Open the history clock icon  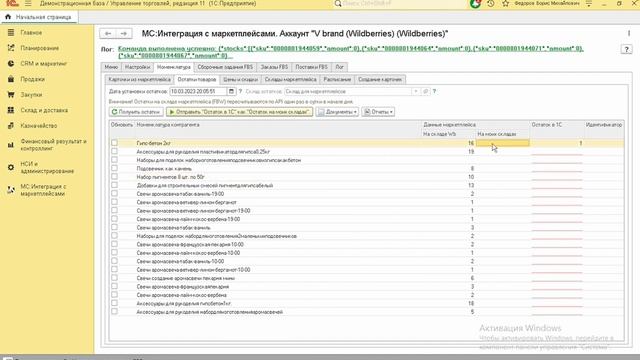click(x=491, y=4)
